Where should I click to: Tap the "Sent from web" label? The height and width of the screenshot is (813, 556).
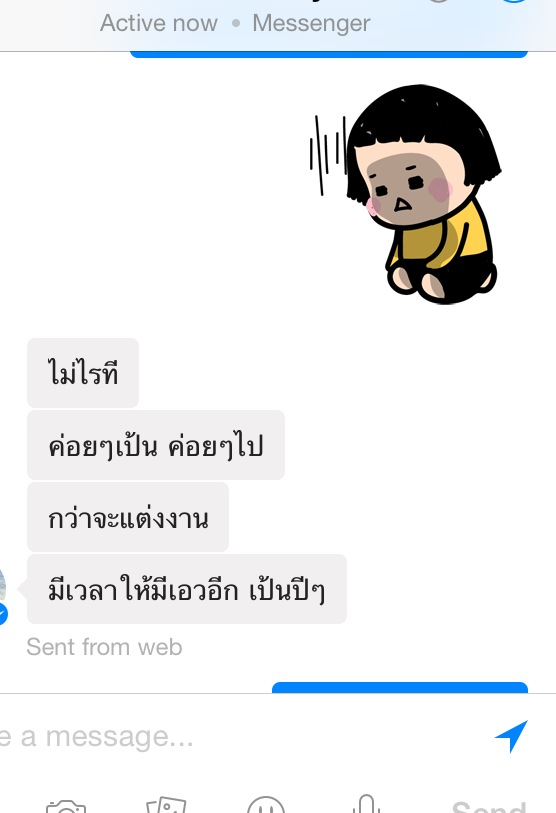[104, 647]
